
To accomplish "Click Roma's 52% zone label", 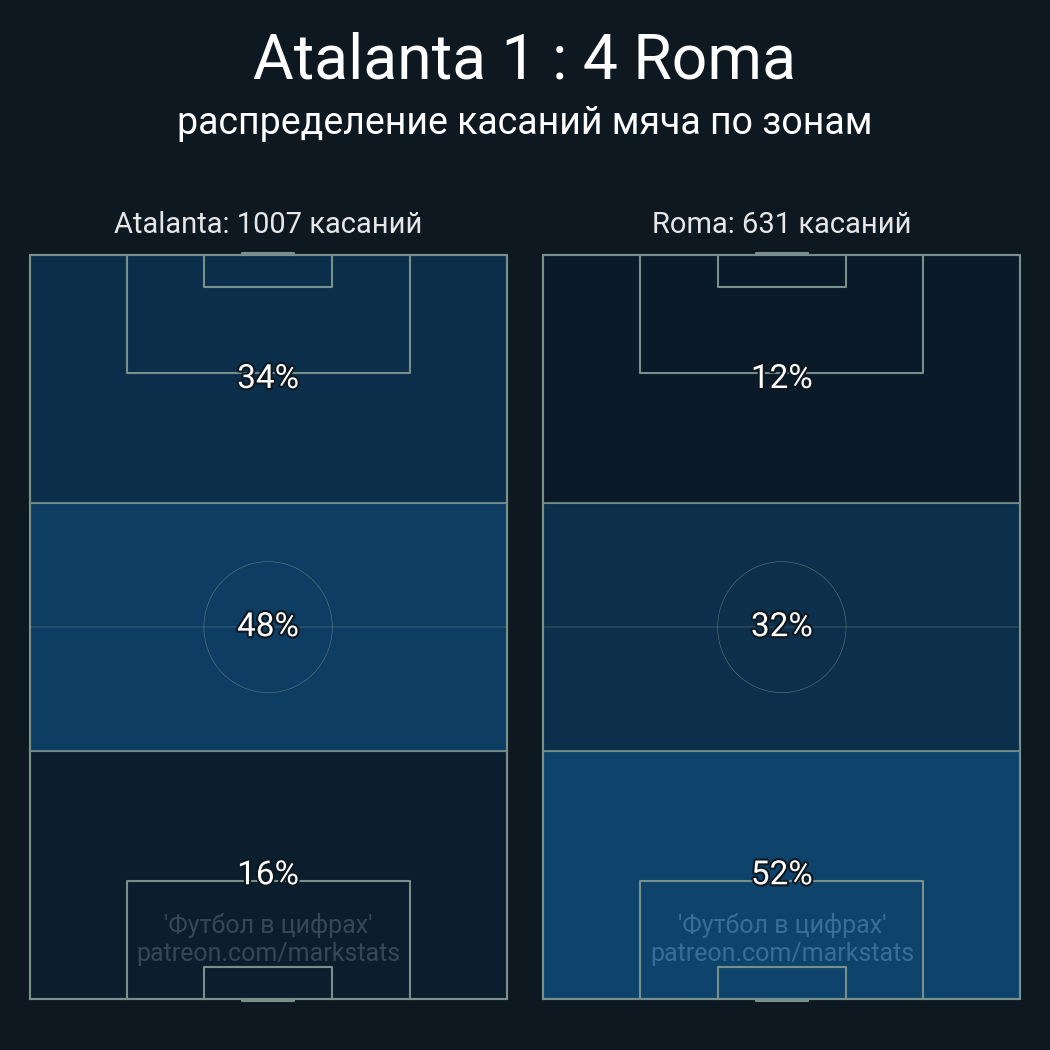I will pyautogui.click(x=781, y=873).
